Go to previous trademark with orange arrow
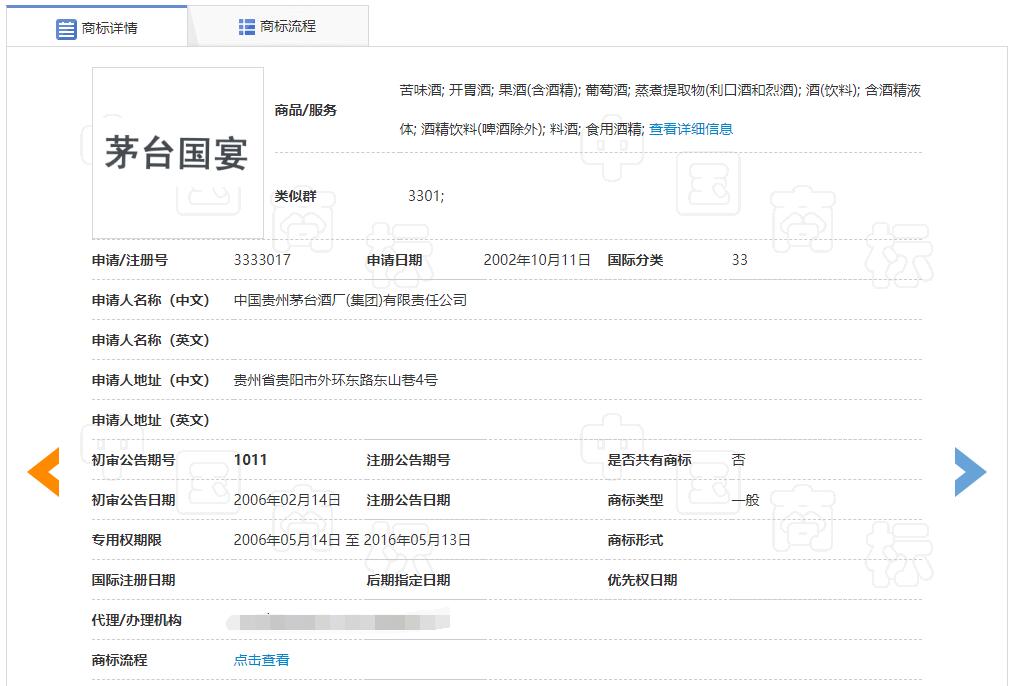1018x686 pixels. tap(43, 472)
